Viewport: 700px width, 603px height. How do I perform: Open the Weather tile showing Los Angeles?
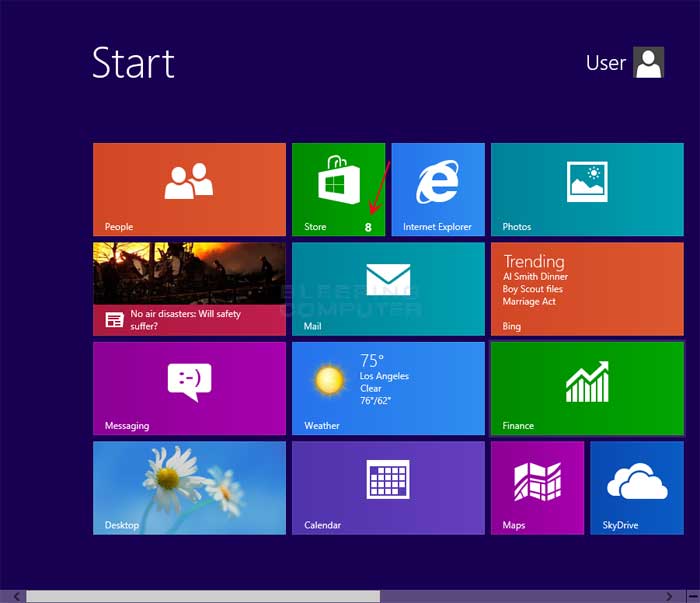click(388, 388)
